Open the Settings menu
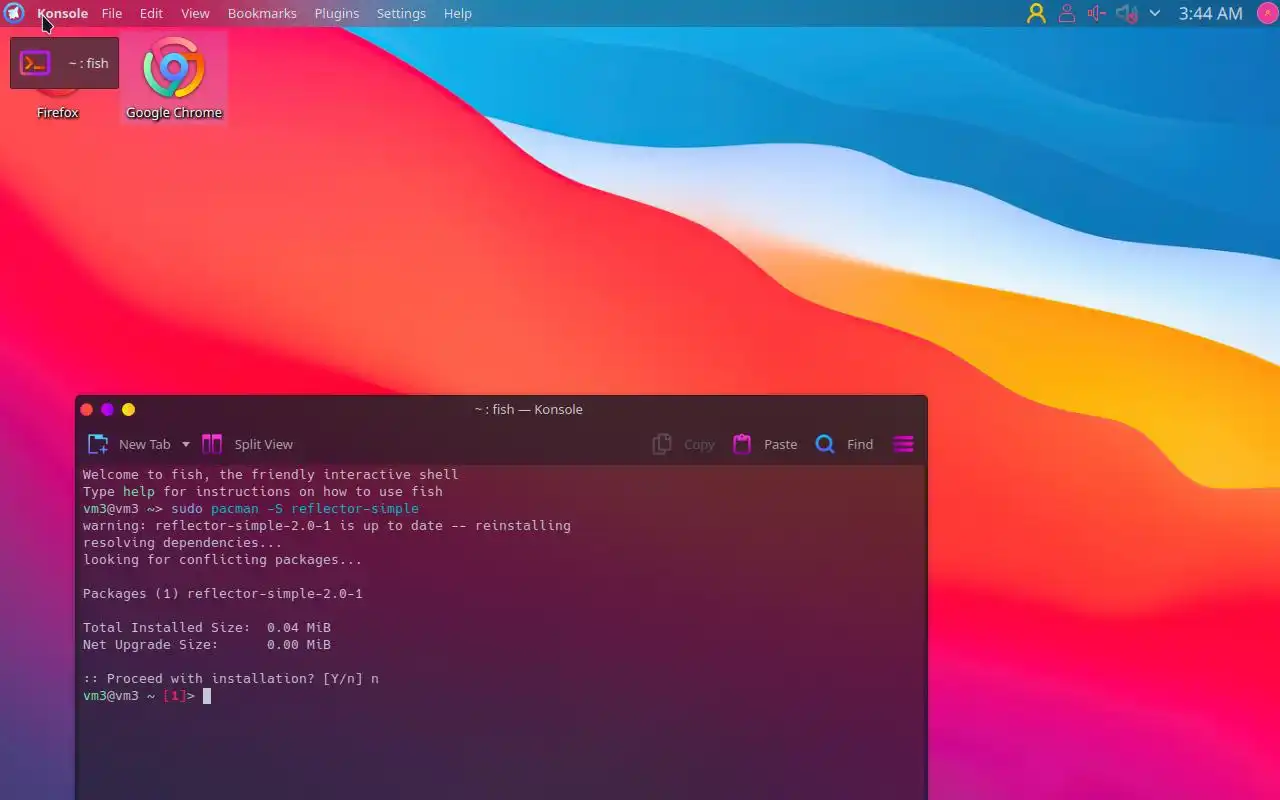1280x800 pixels. (401, 13)
